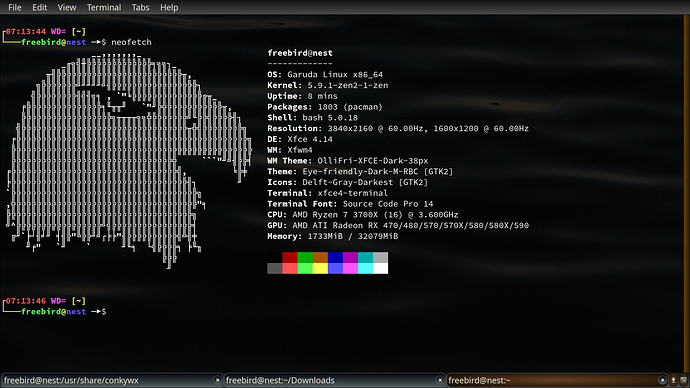This screenshot has width=690, height=388.
Task: Click 'Terminal Font: Source Code Pro 14'
Action: pyautogui.click(x=350, y=204)
